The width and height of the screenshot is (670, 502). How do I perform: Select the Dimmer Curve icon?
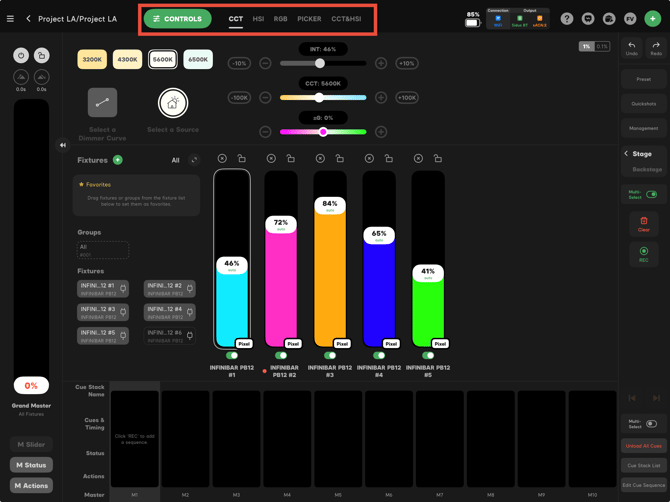pos(103,103)
